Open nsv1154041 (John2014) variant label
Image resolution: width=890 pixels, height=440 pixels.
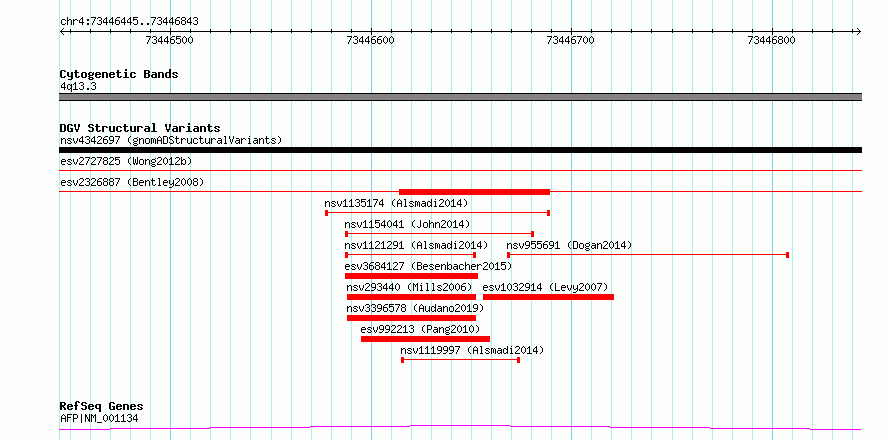(x=407, y=224)
